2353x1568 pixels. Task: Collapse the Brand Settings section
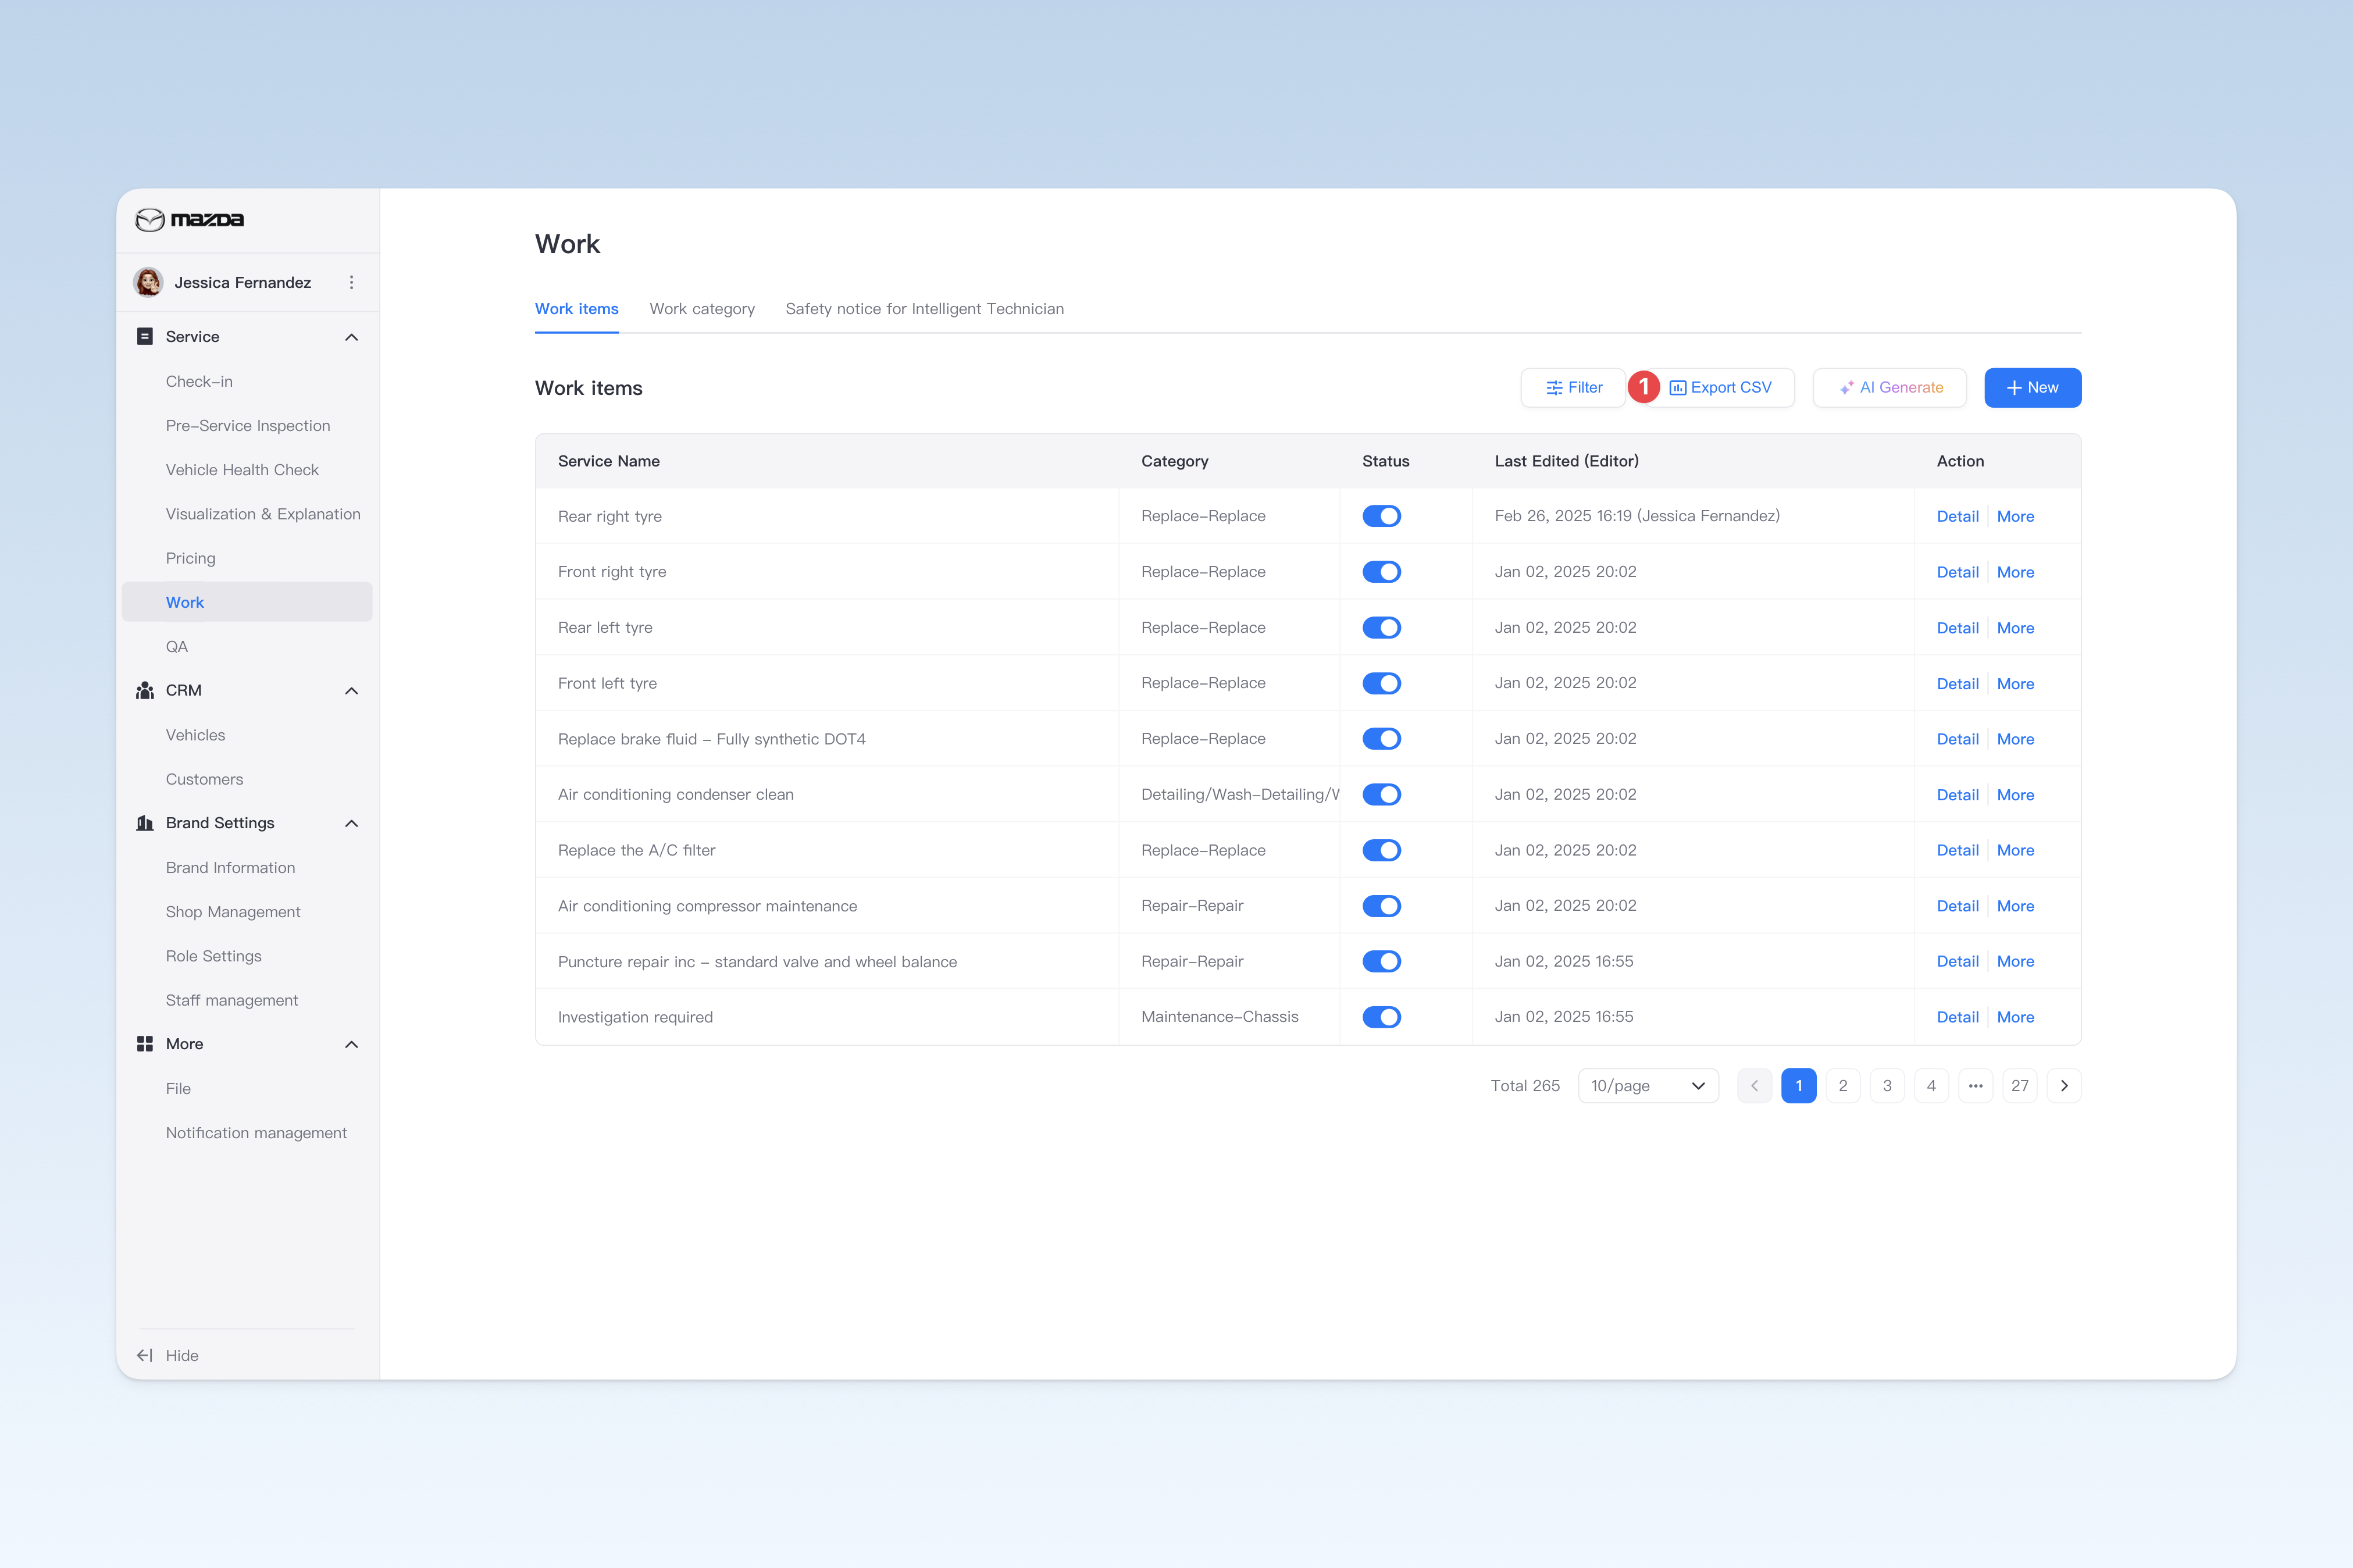[351, 823]
